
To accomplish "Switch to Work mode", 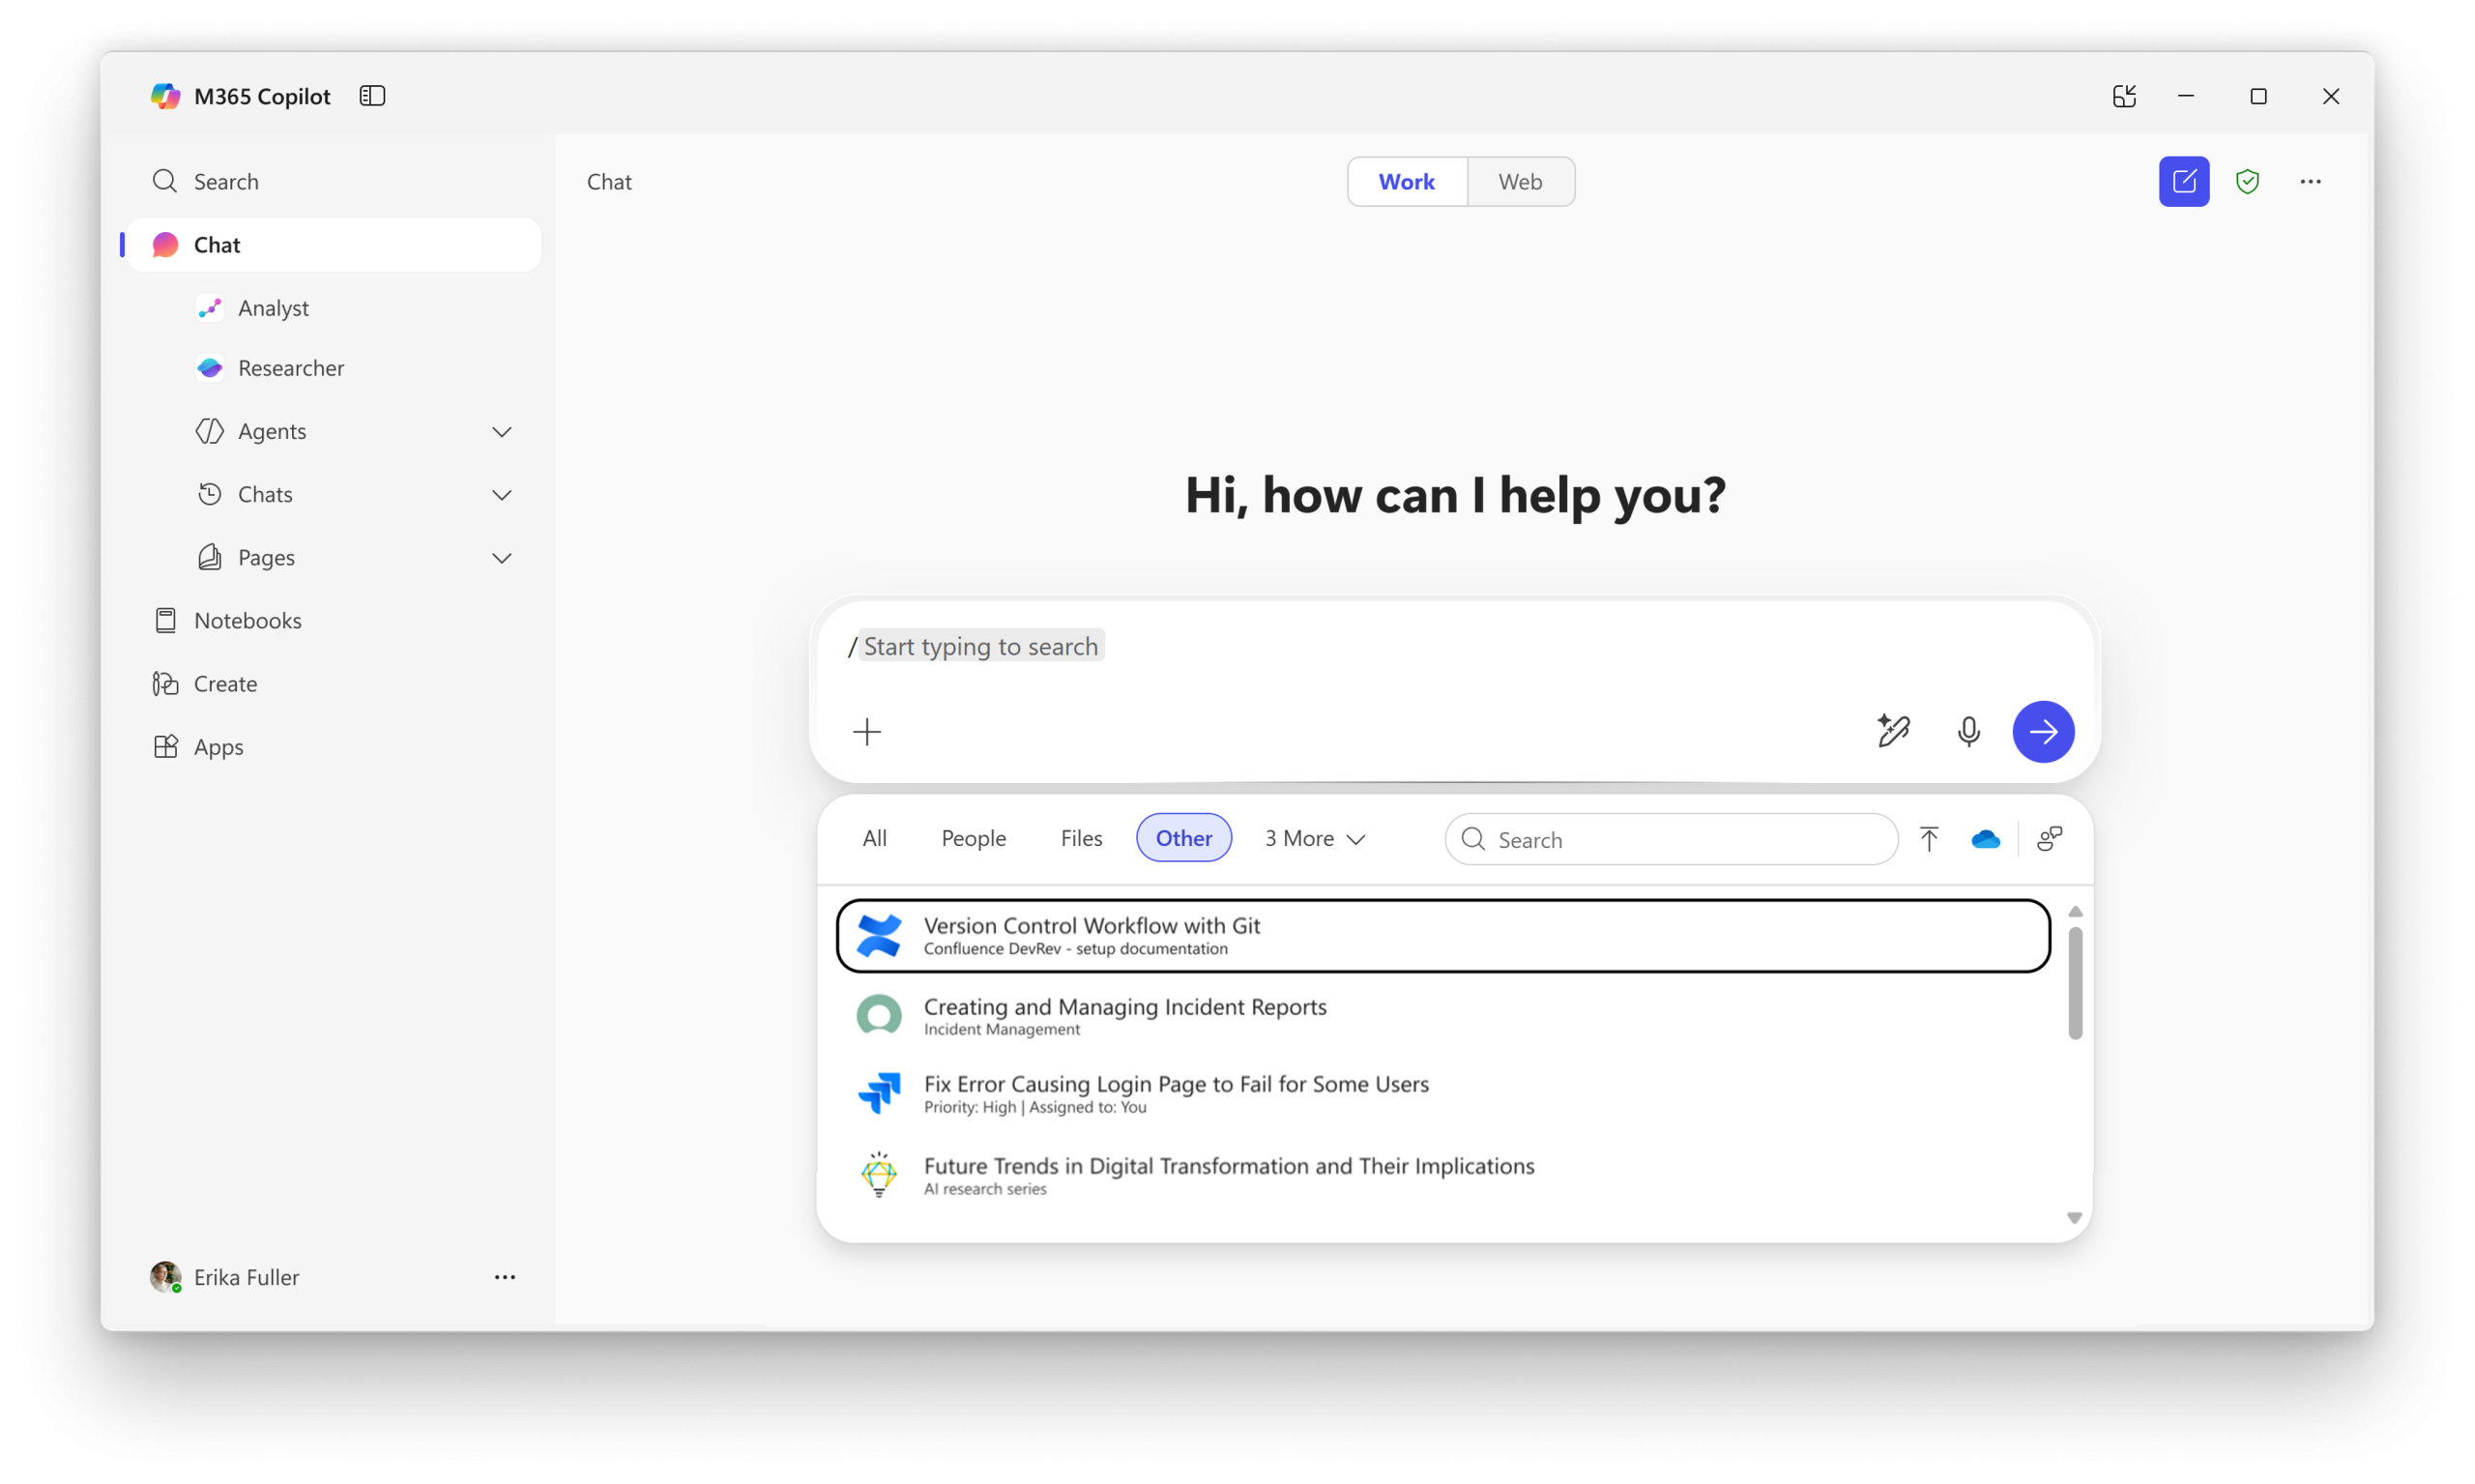I will point(1407,181).
